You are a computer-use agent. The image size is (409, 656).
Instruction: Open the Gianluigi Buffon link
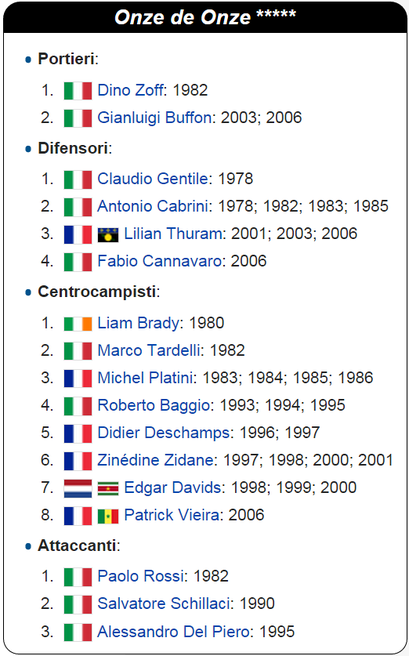154,118
